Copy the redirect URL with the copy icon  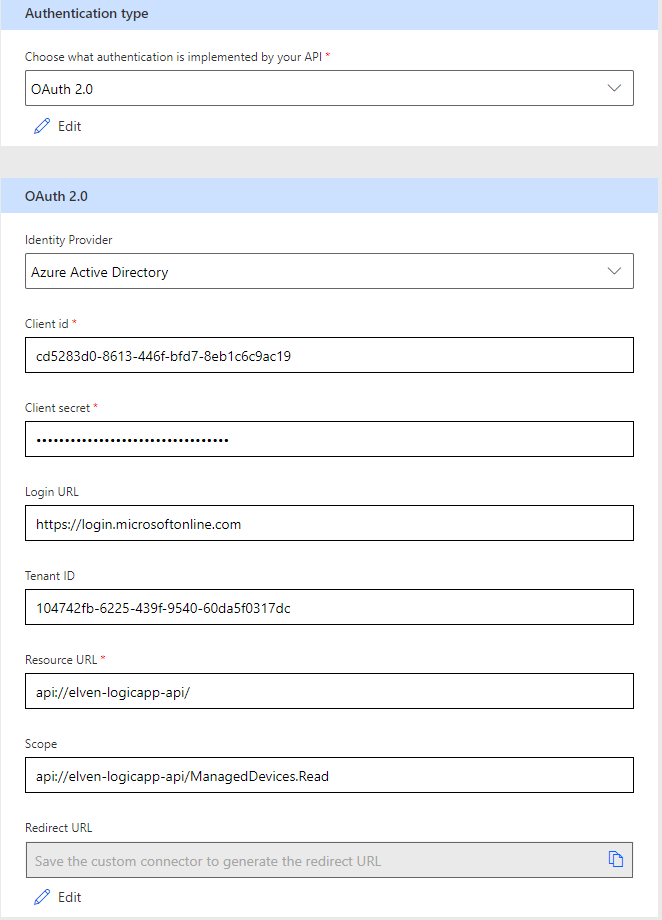point(616,859)
